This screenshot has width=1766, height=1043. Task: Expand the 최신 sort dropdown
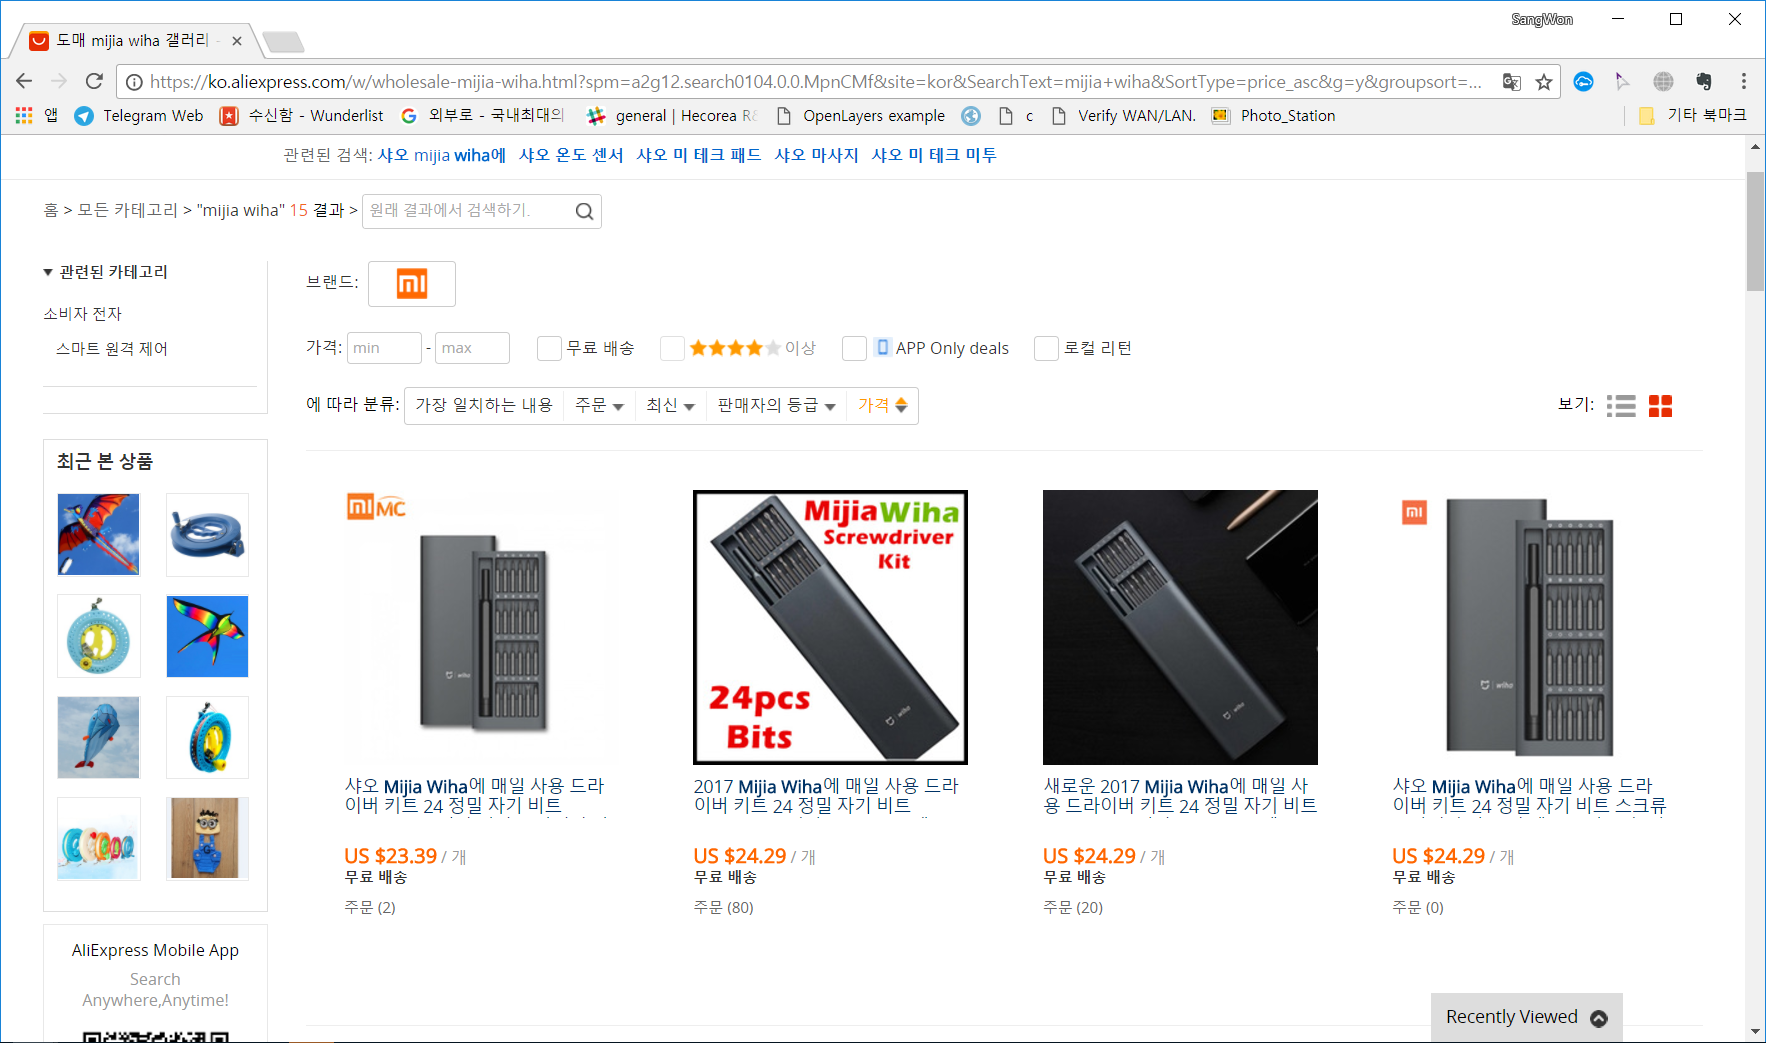tap(670, 405)
